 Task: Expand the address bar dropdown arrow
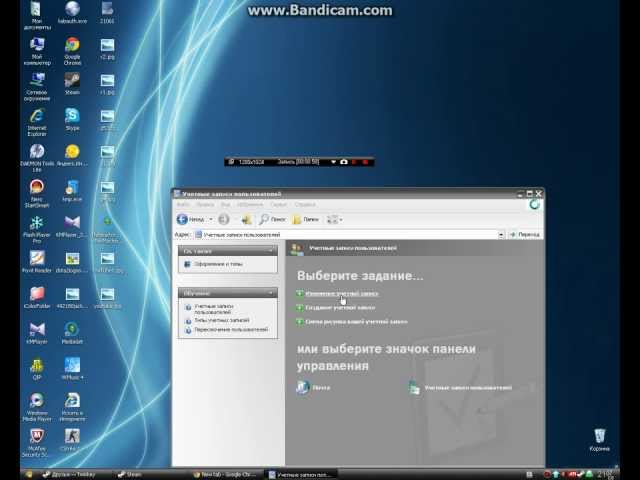coord(501,235)
